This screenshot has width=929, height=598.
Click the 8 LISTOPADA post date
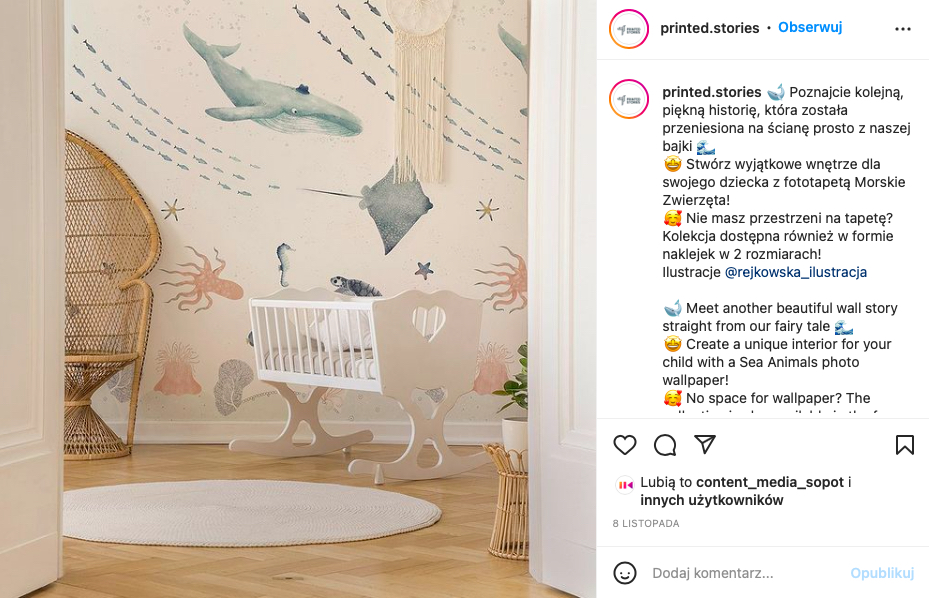[646, 523]
